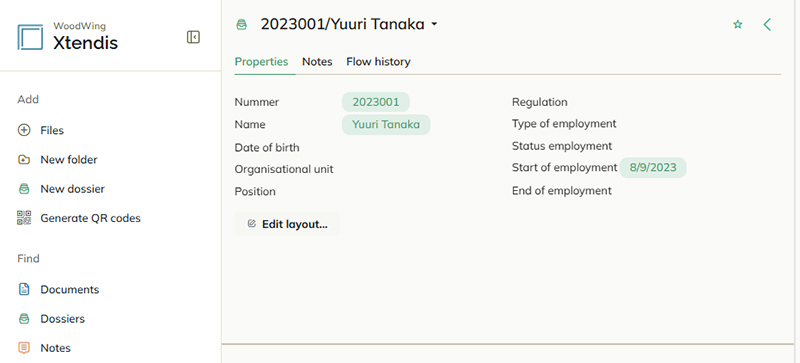Click the Documents page icon
Image resolution: width=800 pixels, height=363 pixels.
[24, 289]
